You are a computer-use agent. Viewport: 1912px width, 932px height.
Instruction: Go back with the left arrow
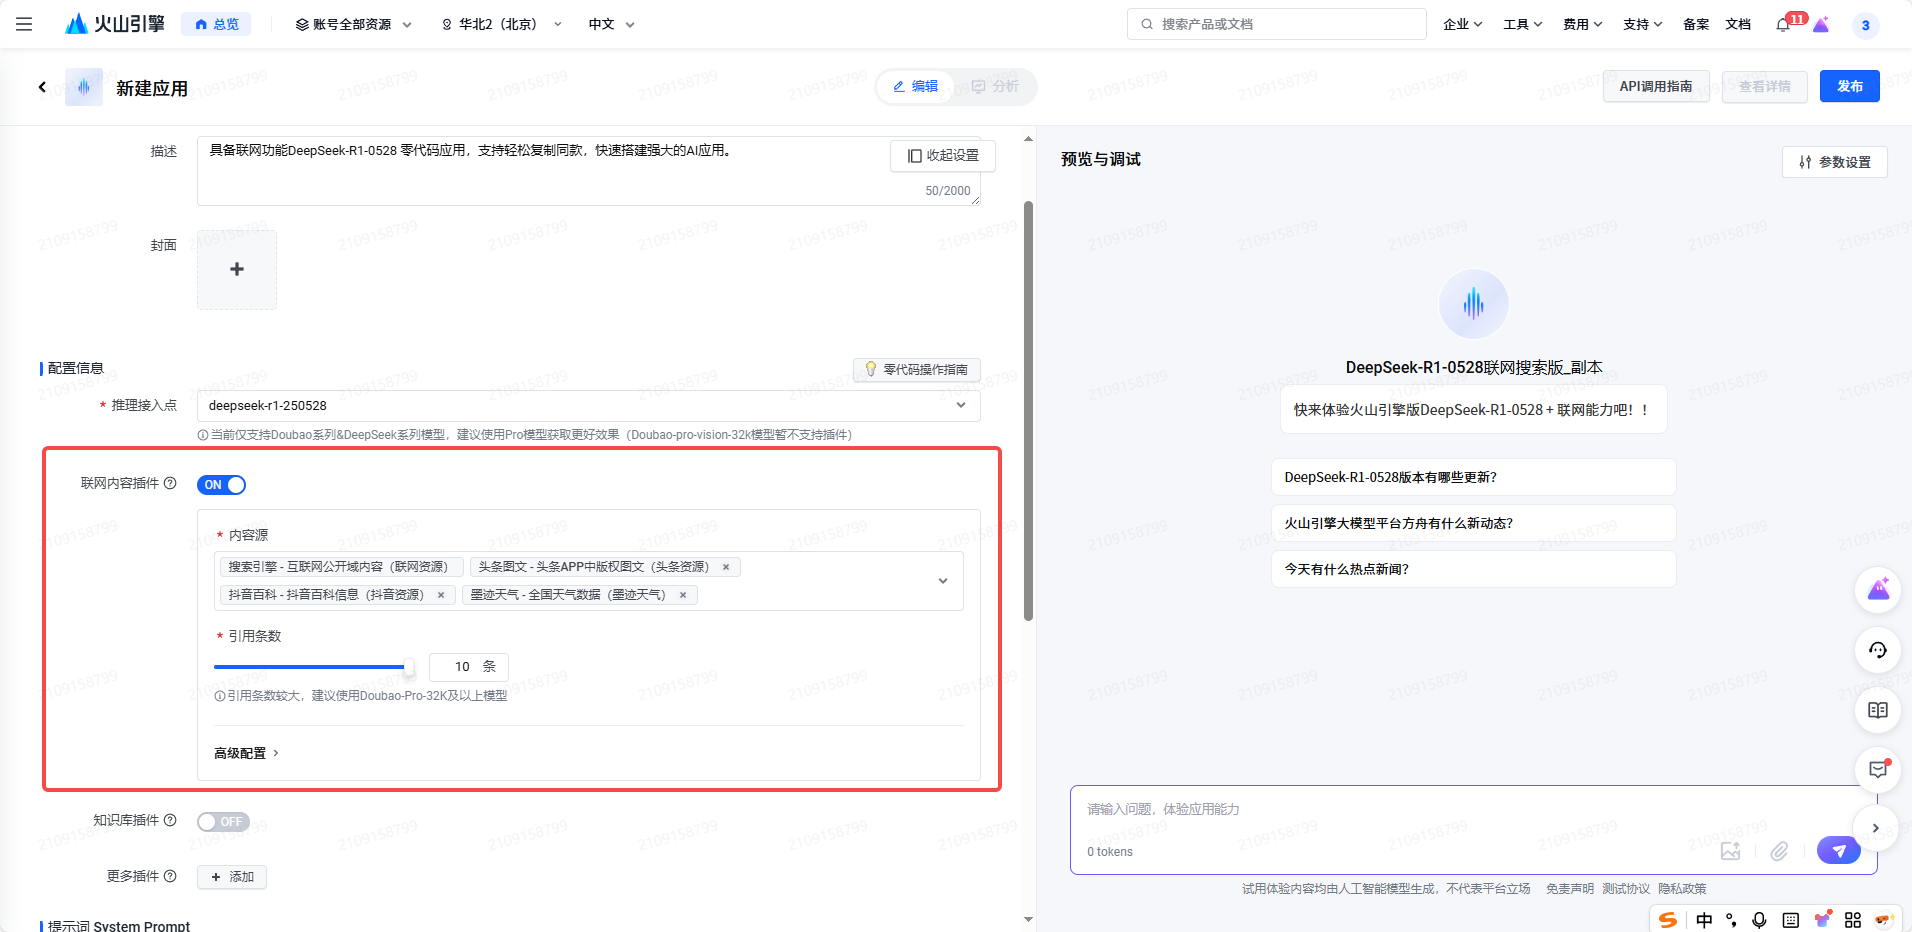pos(42,87)
